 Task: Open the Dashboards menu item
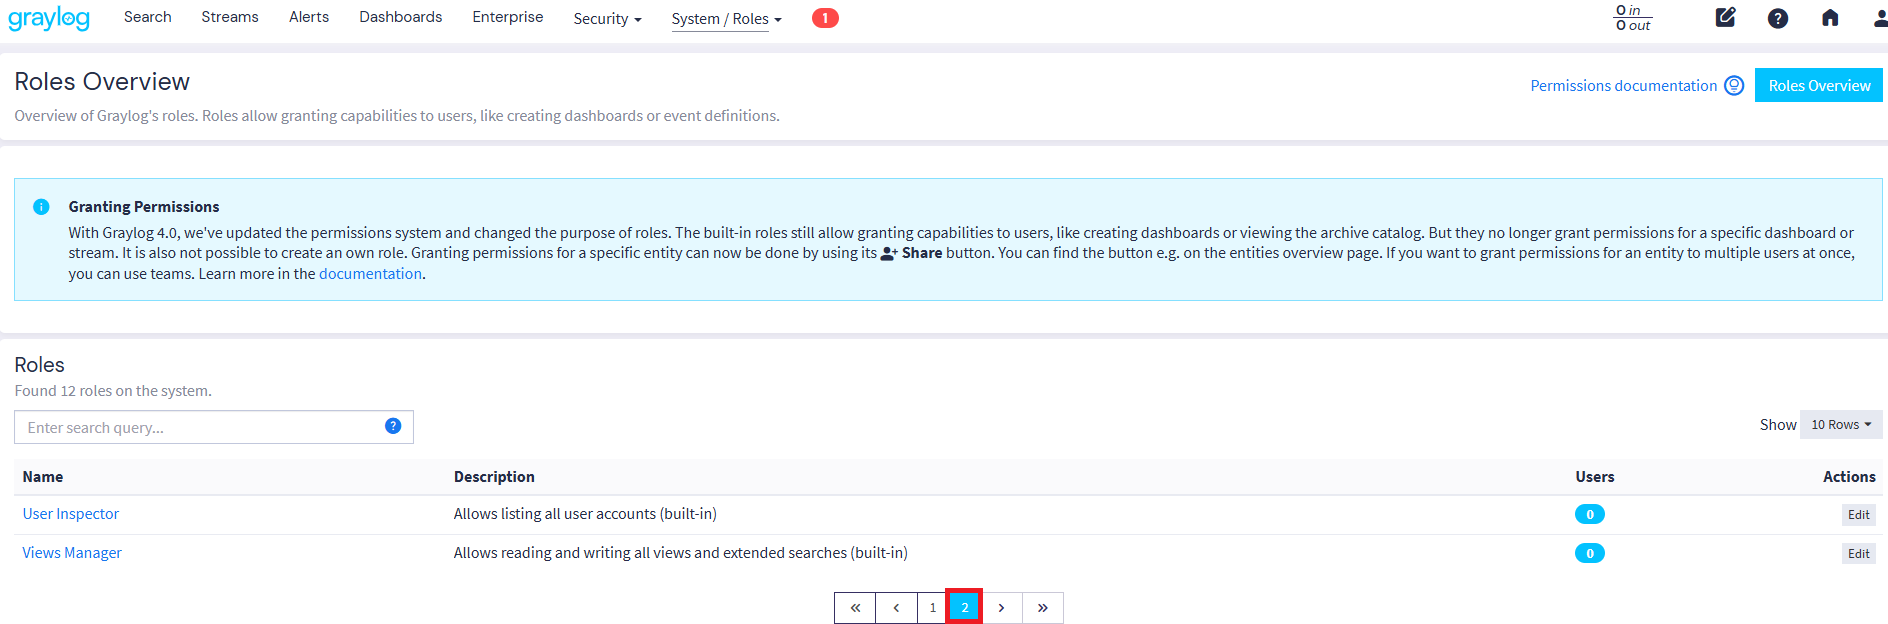pyautogui.click(x=400, y=17)
